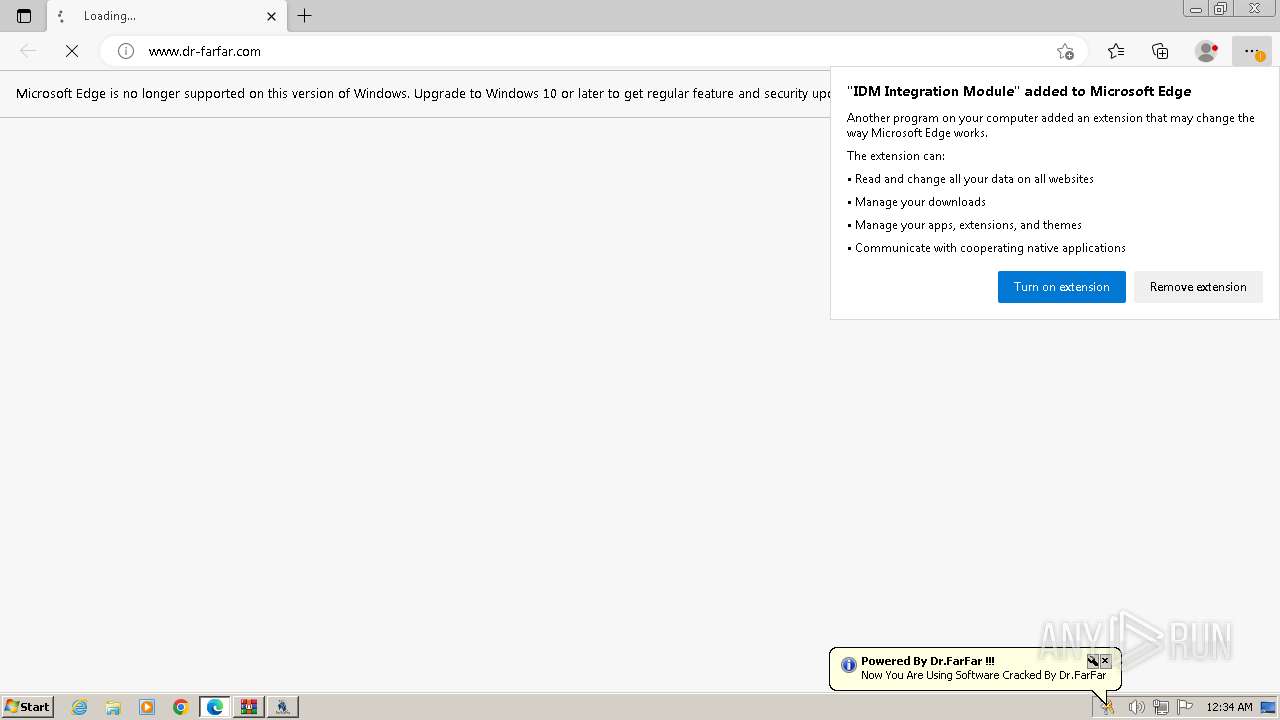Open Windows Start menu
This screenshot has width=1280, height=720.
pyautogui.click(x=27, y=707)
